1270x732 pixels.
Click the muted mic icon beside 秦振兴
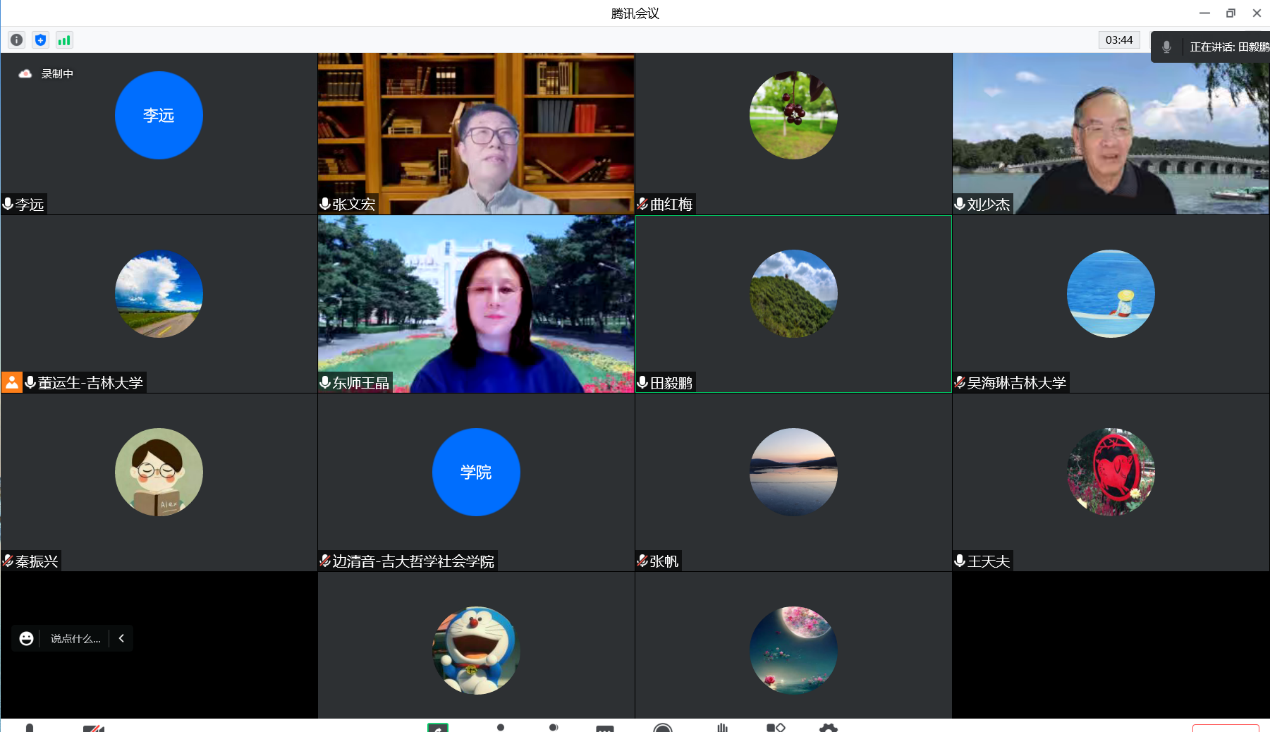coord(8,561)
